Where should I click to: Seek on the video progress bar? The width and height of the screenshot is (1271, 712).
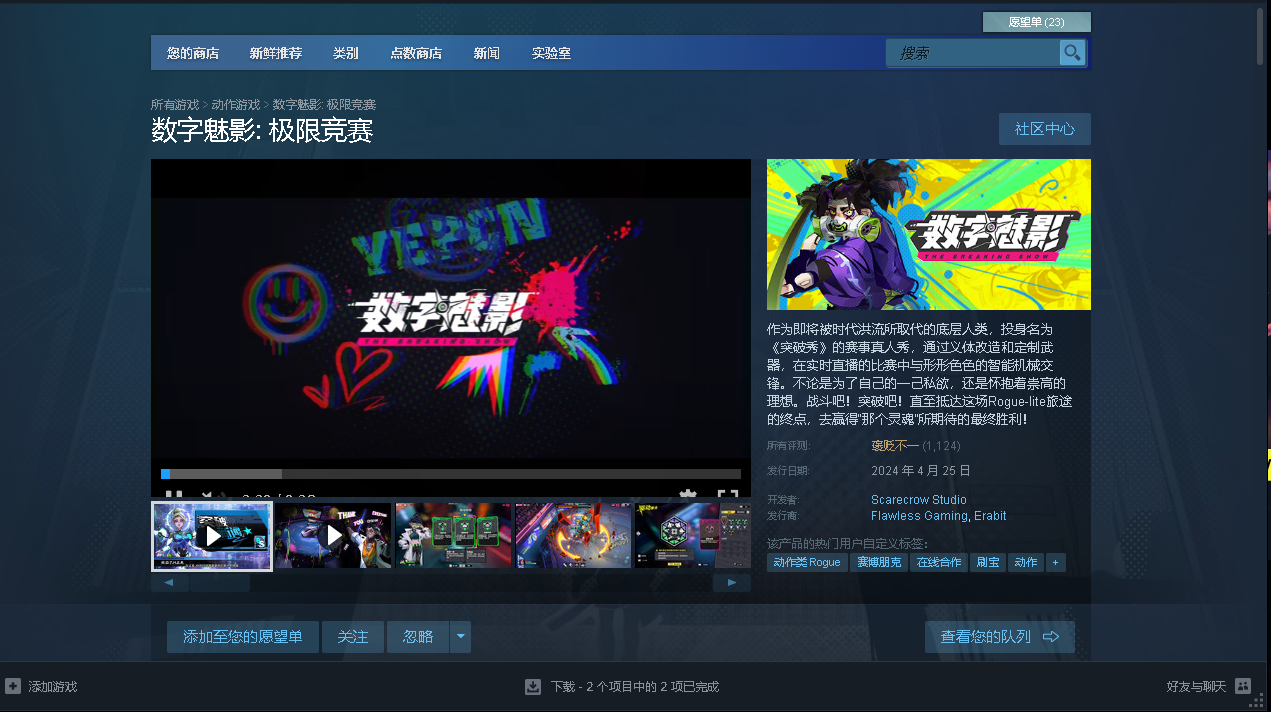coord(450,474)
